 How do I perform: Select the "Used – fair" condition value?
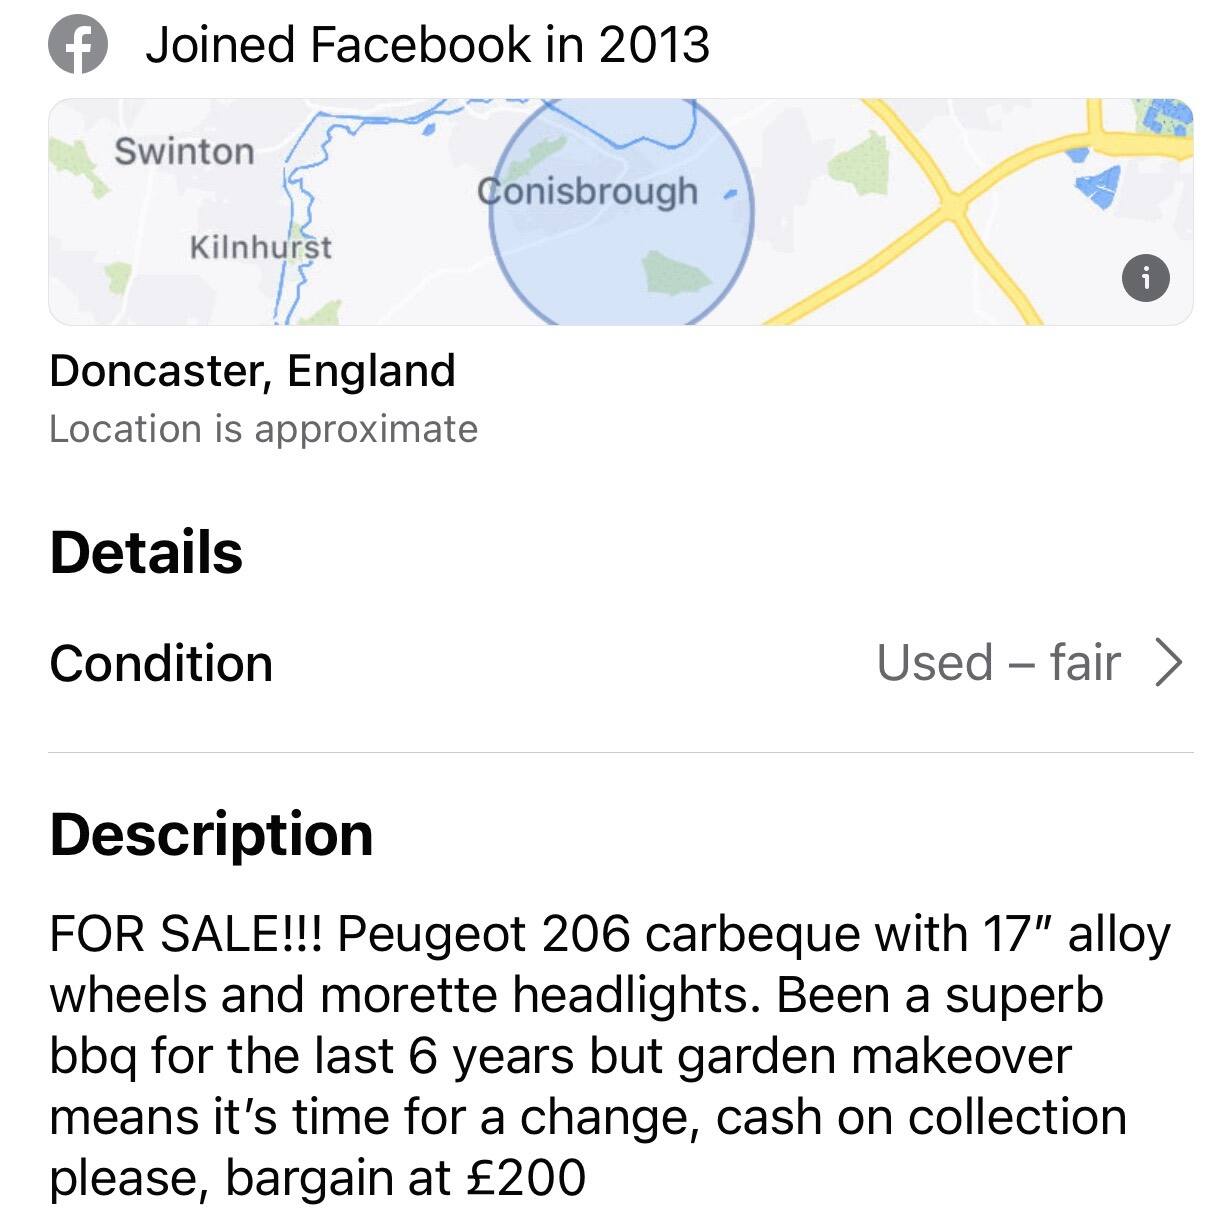pos(998,663)
